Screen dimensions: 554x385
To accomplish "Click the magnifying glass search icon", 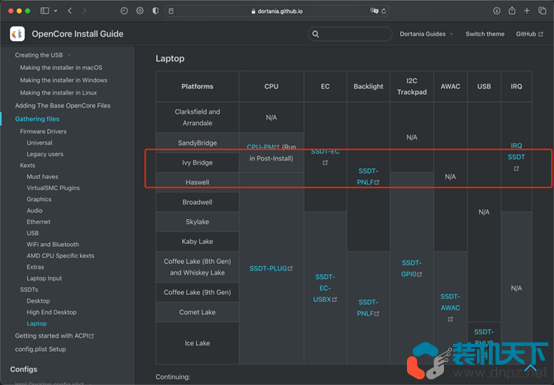I will click(316, 34).
